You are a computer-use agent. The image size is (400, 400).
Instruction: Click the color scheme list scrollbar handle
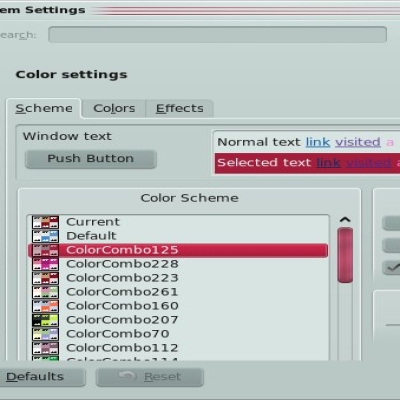[345, 255]
